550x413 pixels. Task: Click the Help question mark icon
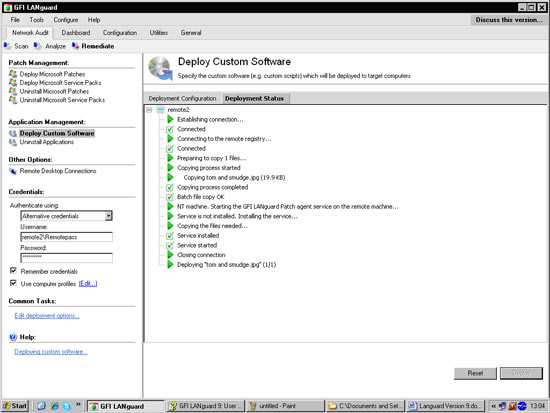click(13, 337)
